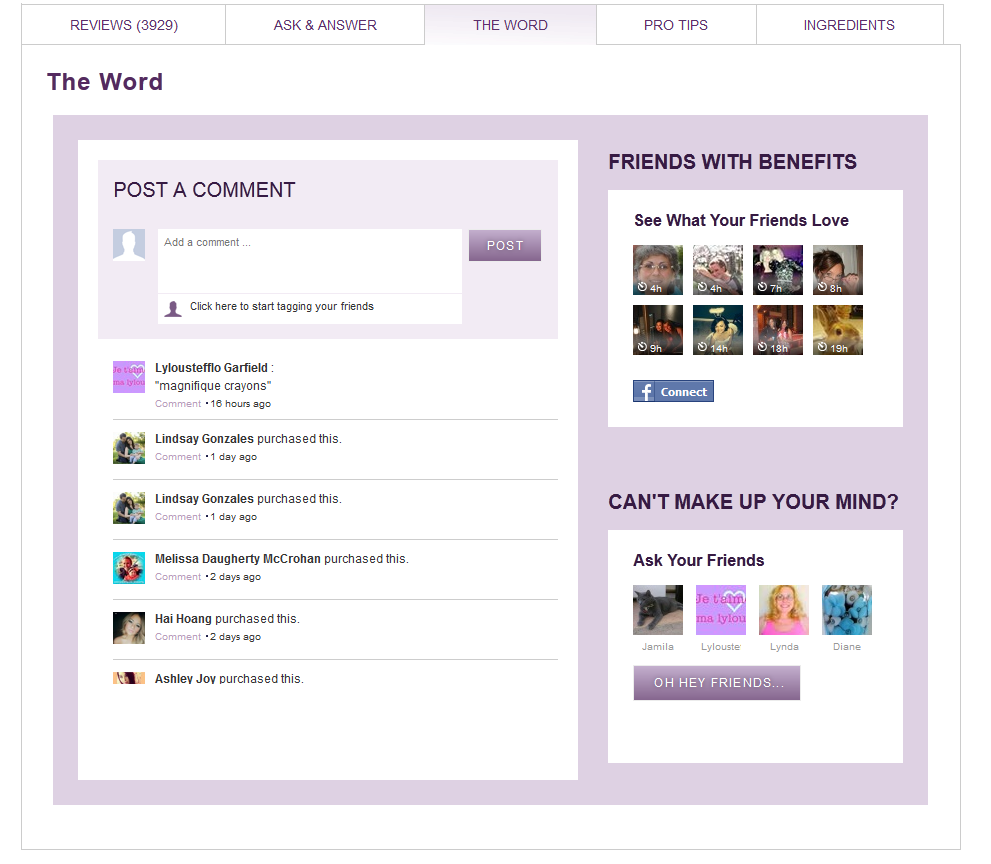Switch to the Reviews (3929) tab
Screen dimensions: 991x864
click(124, 25)
